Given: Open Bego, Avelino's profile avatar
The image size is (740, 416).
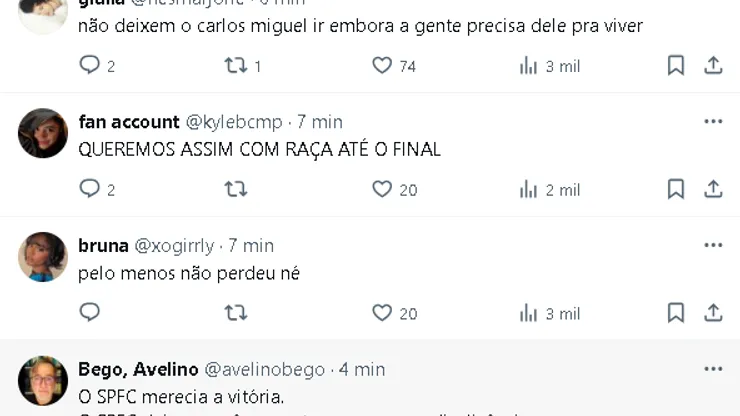Looking at the screenshot, I should click(x=43, y=380).
